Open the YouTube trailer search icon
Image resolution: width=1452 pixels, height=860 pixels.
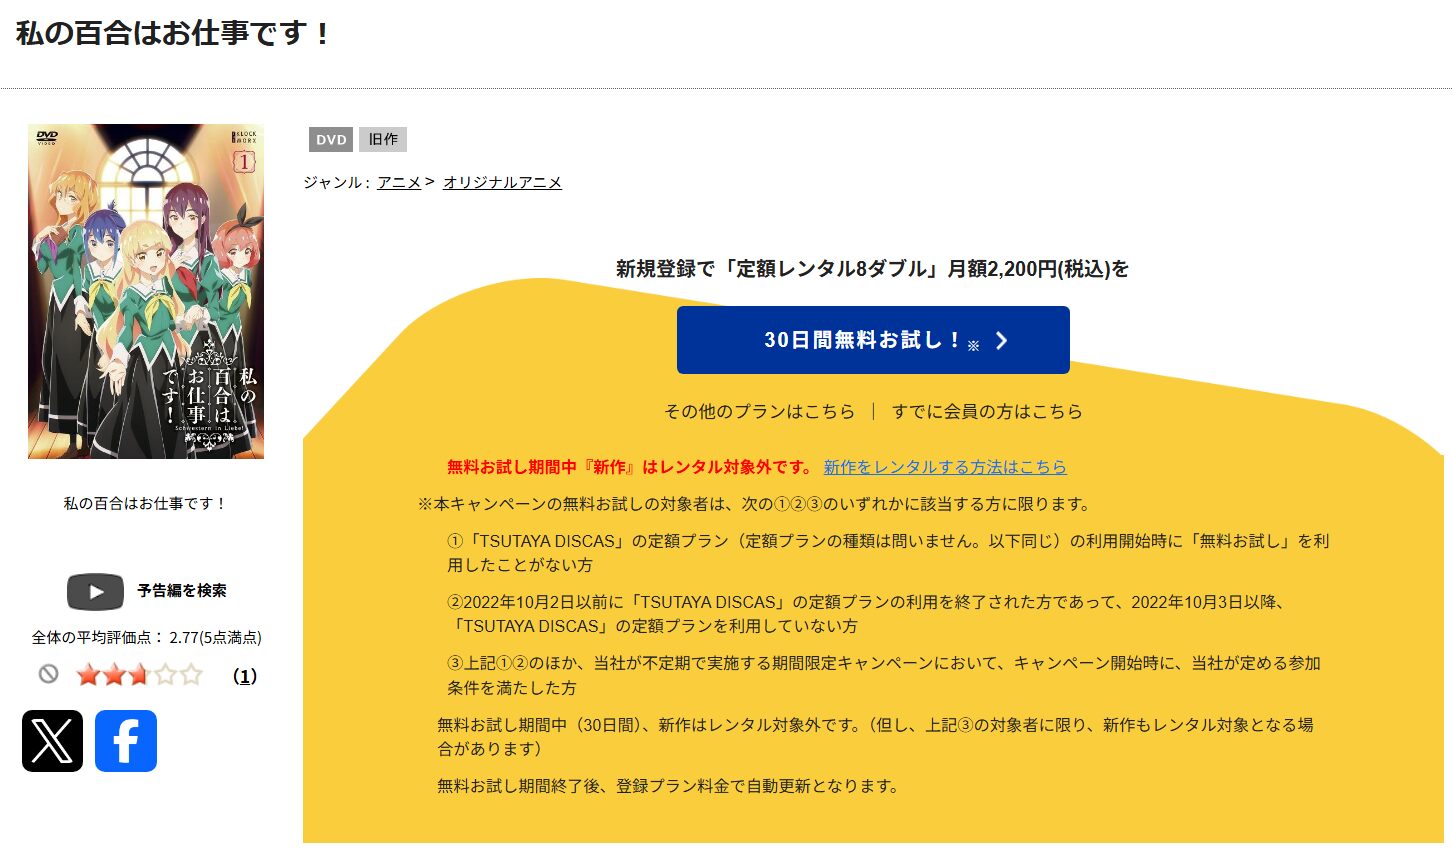95,591
